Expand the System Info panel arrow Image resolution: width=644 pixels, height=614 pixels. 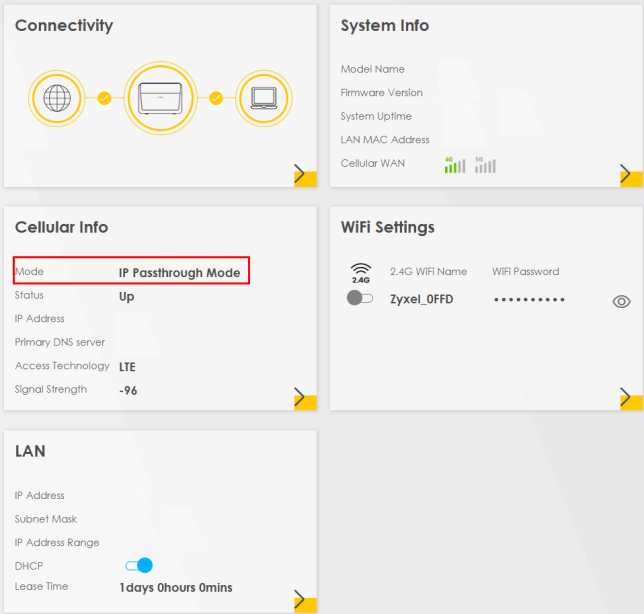click(x=628, y=175)
